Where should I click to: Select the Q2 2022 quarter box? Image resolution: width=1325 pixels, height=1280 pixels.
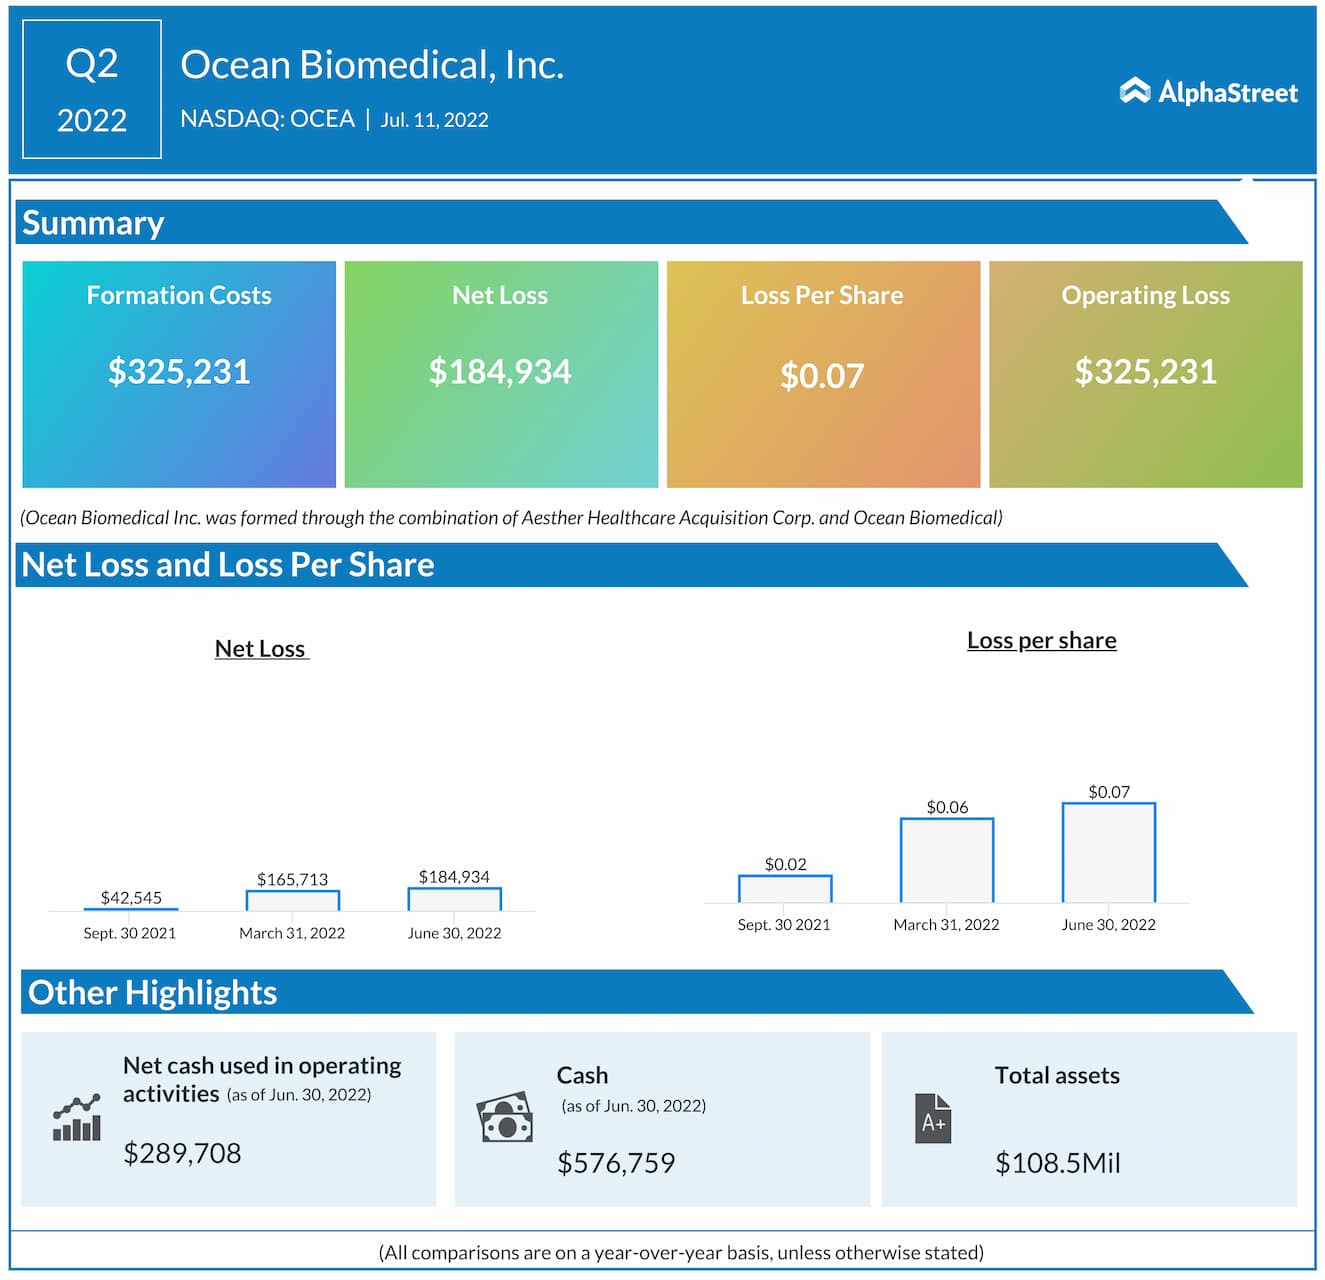(92, 90)
